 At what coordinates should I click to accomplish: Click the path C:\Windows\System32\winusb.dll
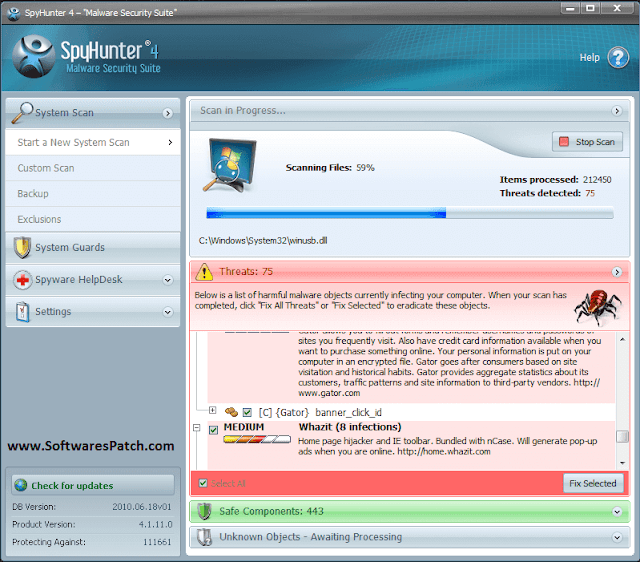[263, 241]
